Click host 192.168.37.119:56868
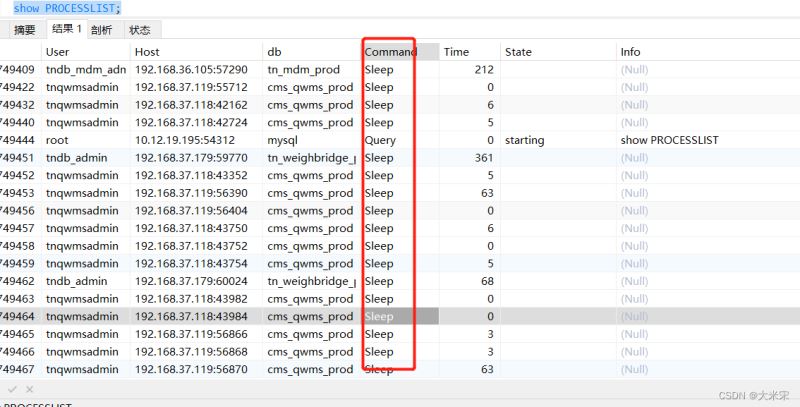The width and height of the screenshot is (800, 407). 191,351
